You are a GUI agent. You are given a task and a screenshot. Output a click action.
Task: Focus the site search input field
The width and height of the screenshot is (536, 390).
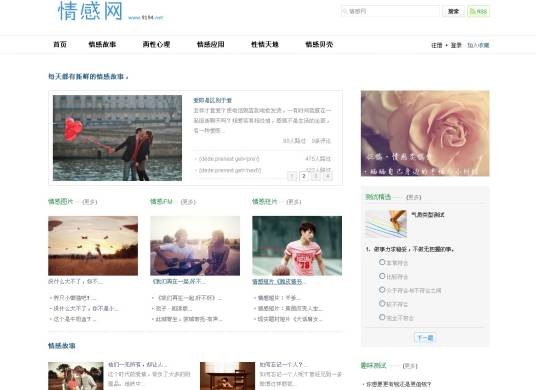(x=390, y=11)
